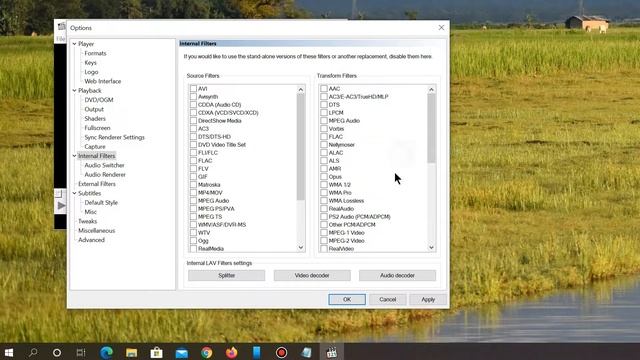Click play button in player window
Screen dimensions: 640x360
tap(61, 206)
